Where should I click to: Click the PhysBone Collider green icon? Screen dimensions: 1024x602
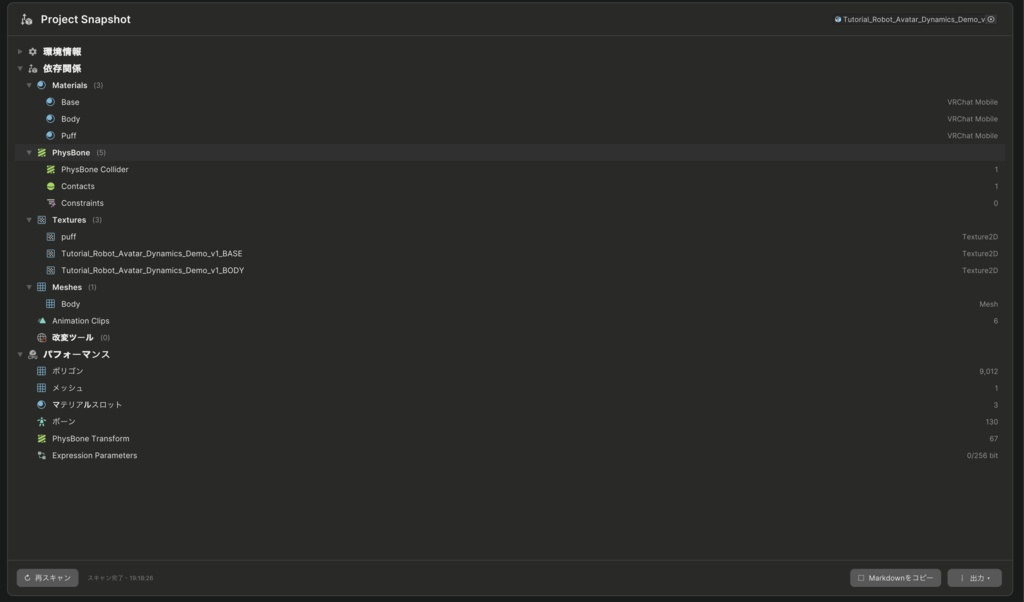click(x=50, y=169)
